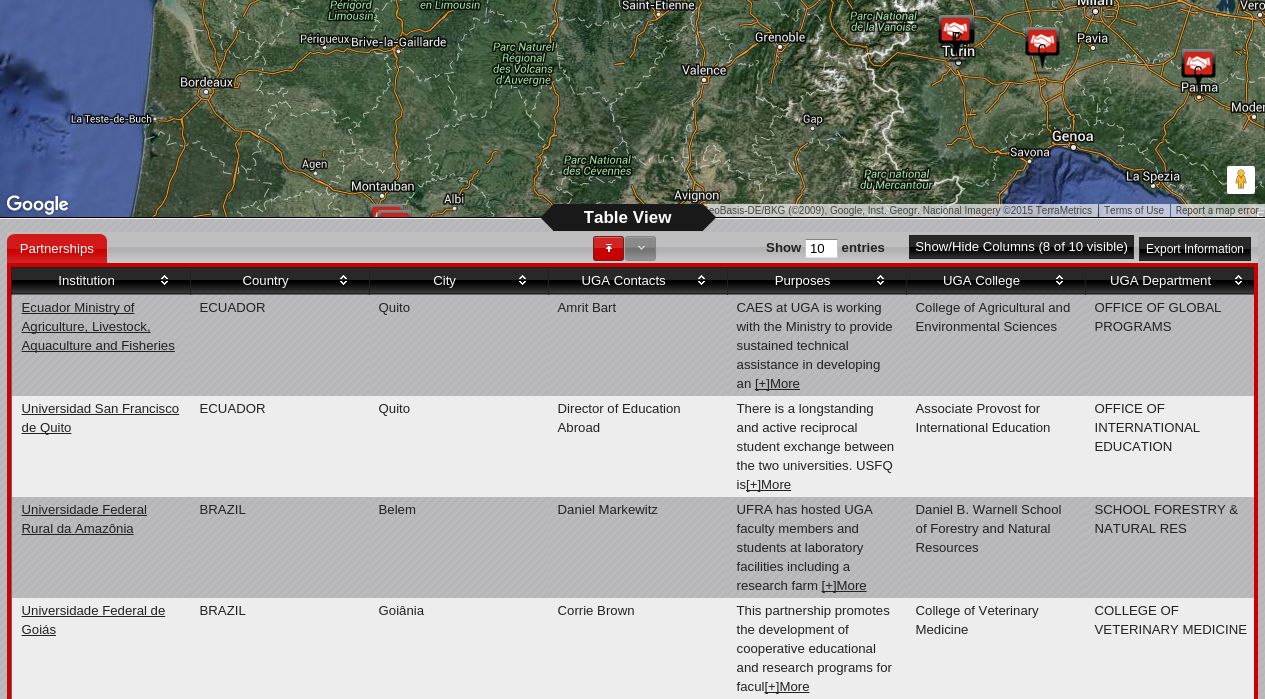Click the Amrit Bart contact cell
1265x699 pixels.
(x=638, y=345)
